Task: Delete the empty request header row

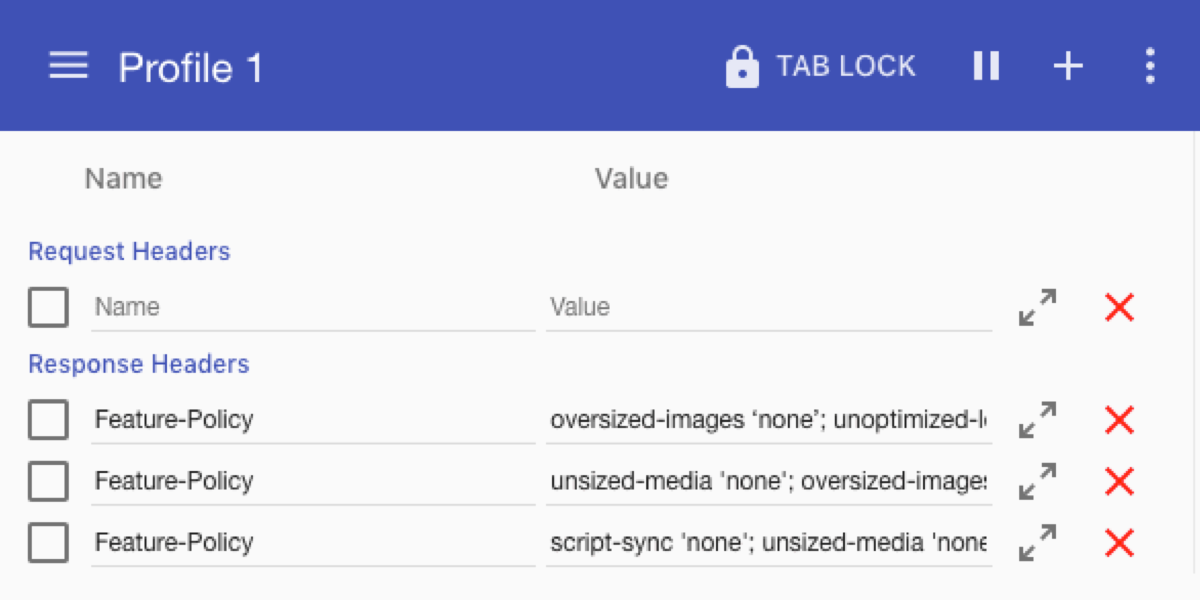Action: point(1119,307)
